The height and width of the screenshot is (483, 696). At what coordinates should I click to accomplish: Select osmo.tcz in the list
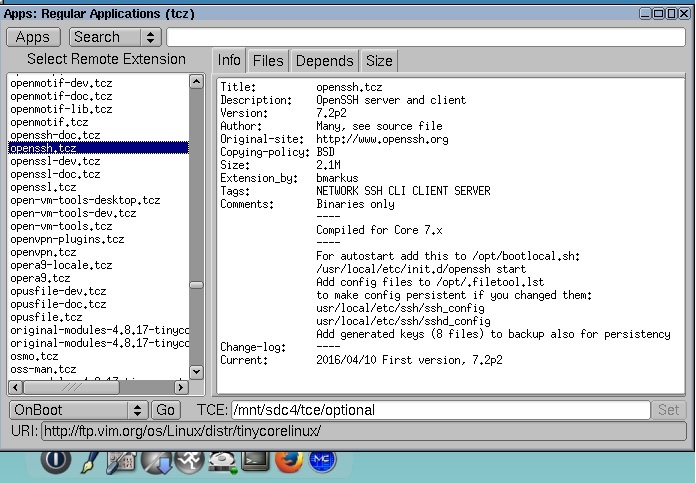pos(99,356)
